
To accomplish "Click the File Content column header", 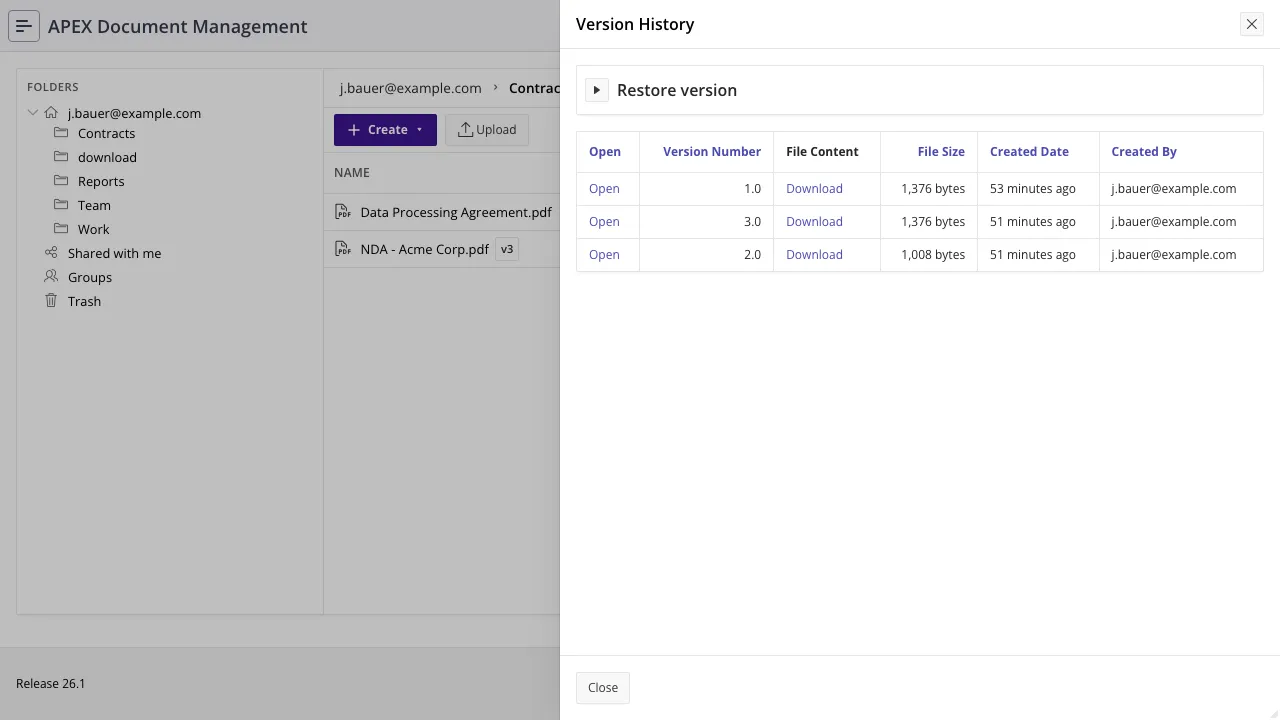I will tap(822, 152).
